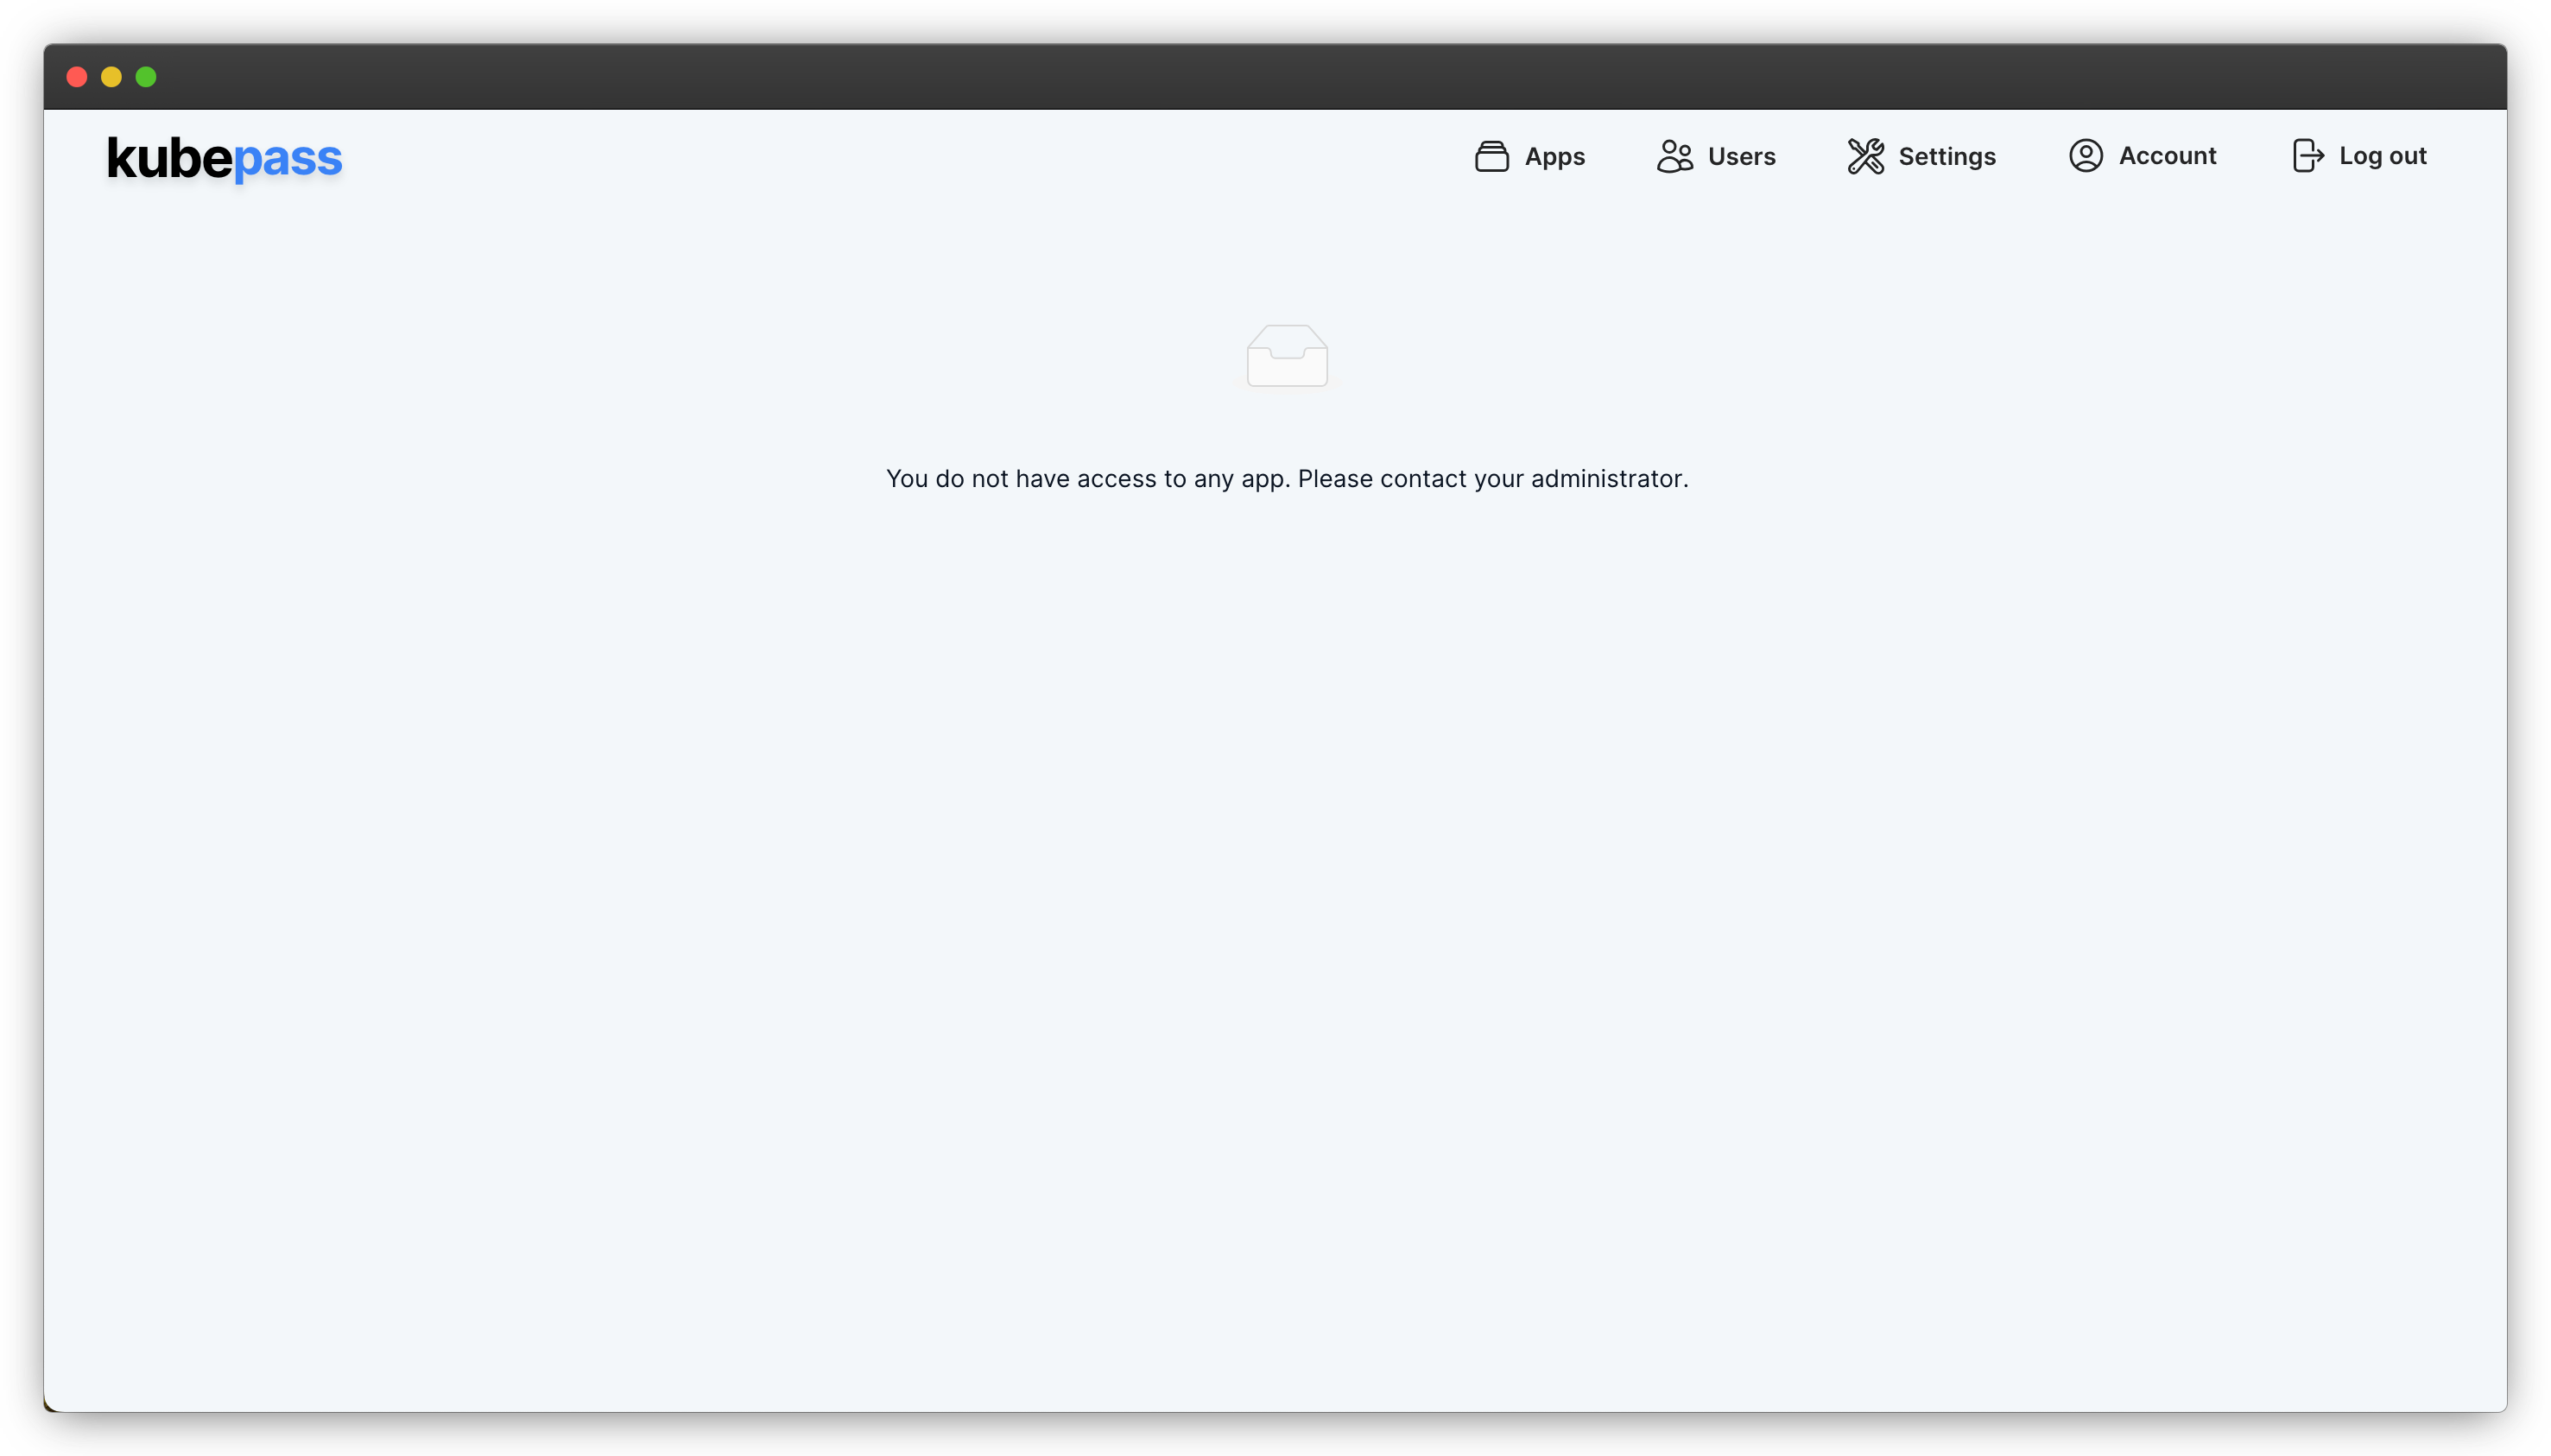This screenshot has height=1456, width=2551.
Task: Click the Account label text
Action: click(2166, 156)
